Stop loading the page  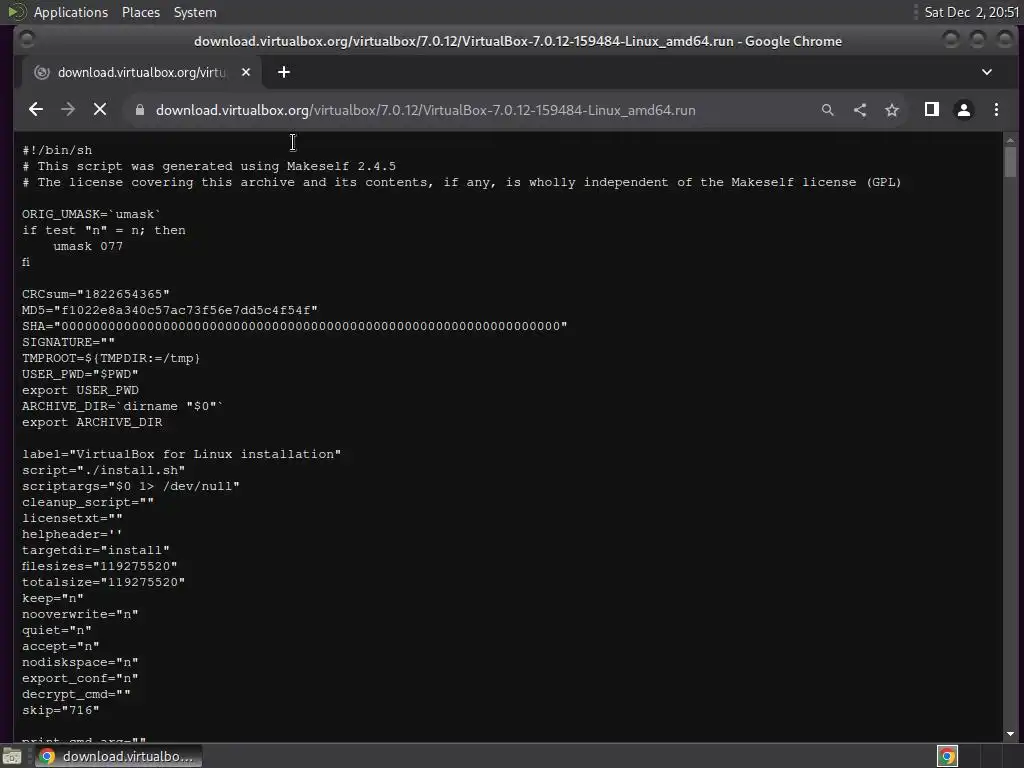100,110
